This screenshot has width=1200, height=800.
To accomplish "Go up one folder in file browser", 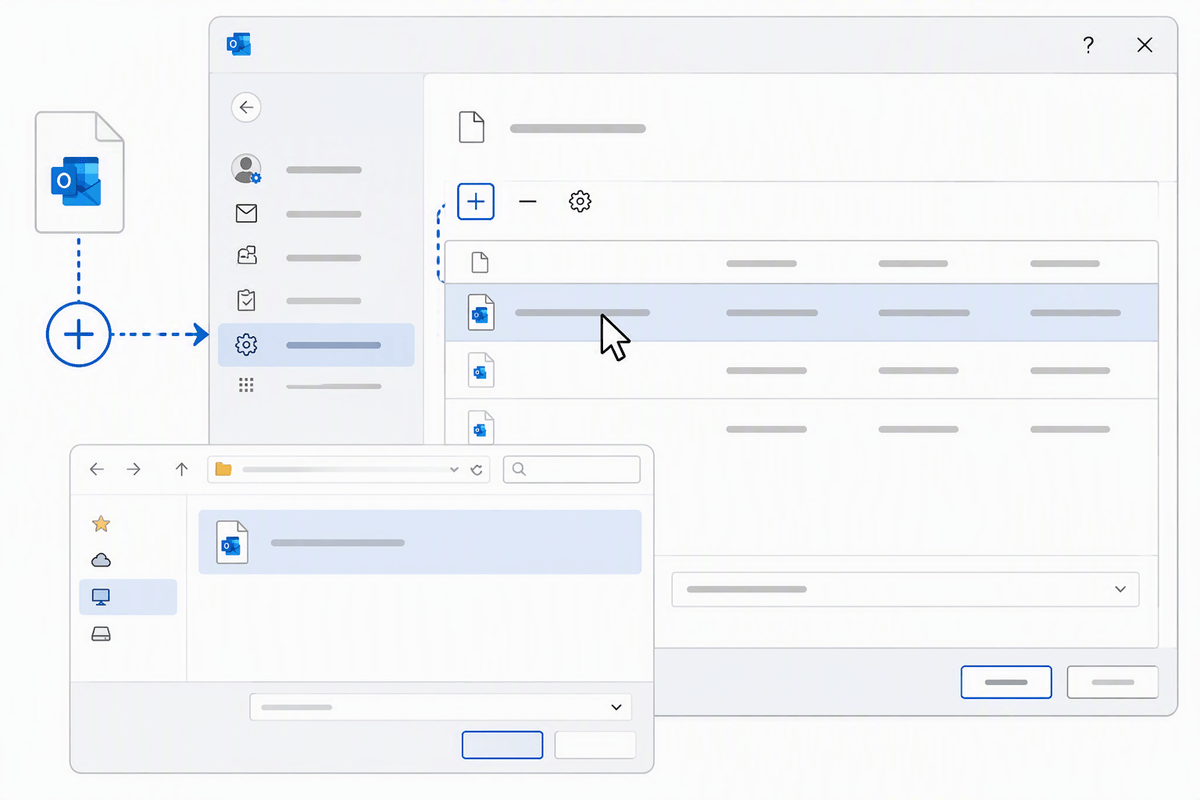I will [x=181, y=469].
